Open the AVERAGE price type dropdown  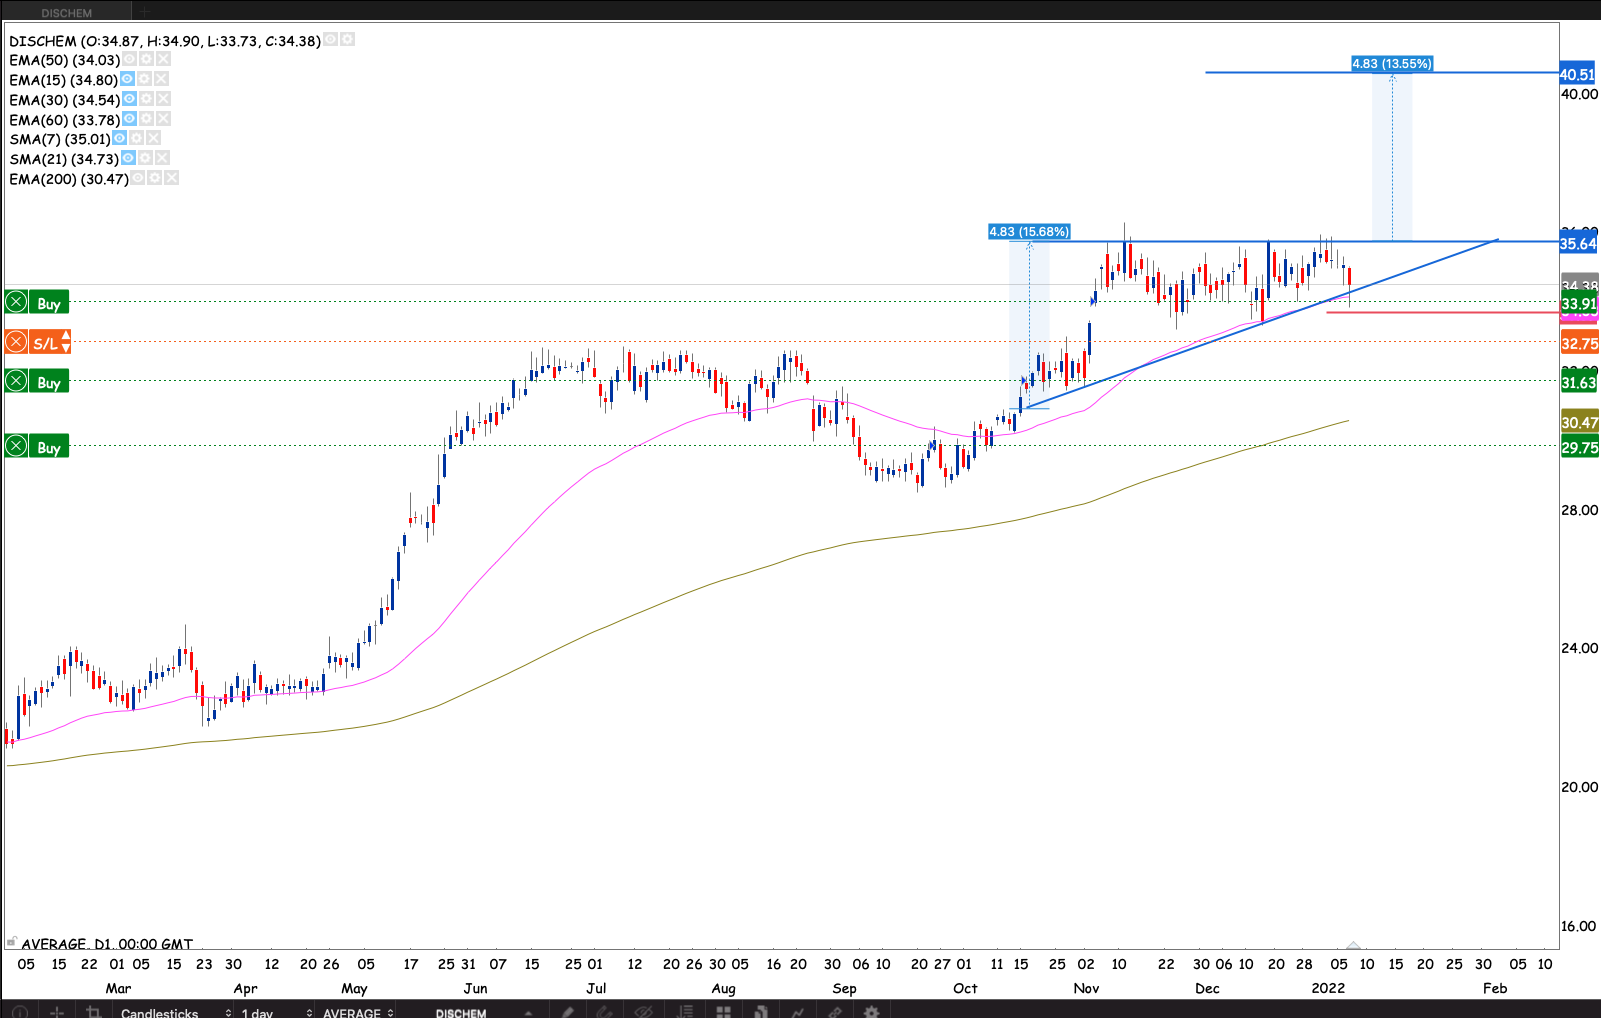point(358,1012)
